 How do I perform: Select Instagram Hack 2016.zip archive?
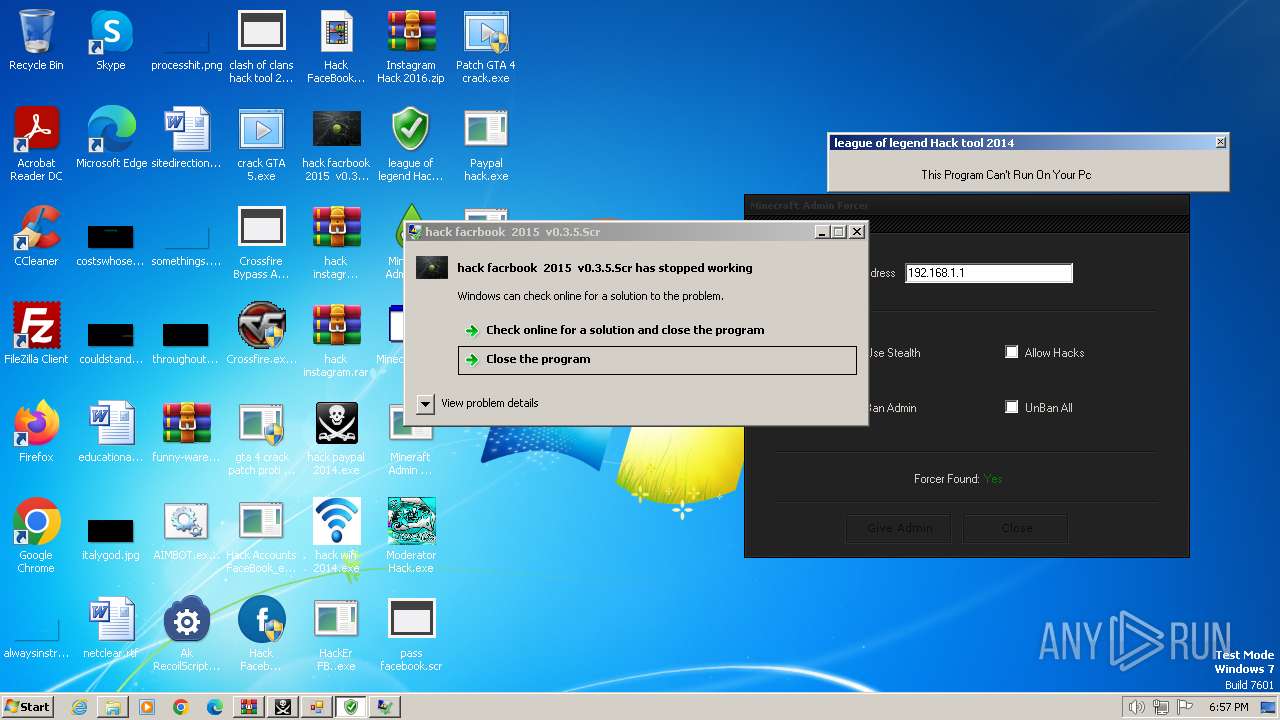[410, 47]
